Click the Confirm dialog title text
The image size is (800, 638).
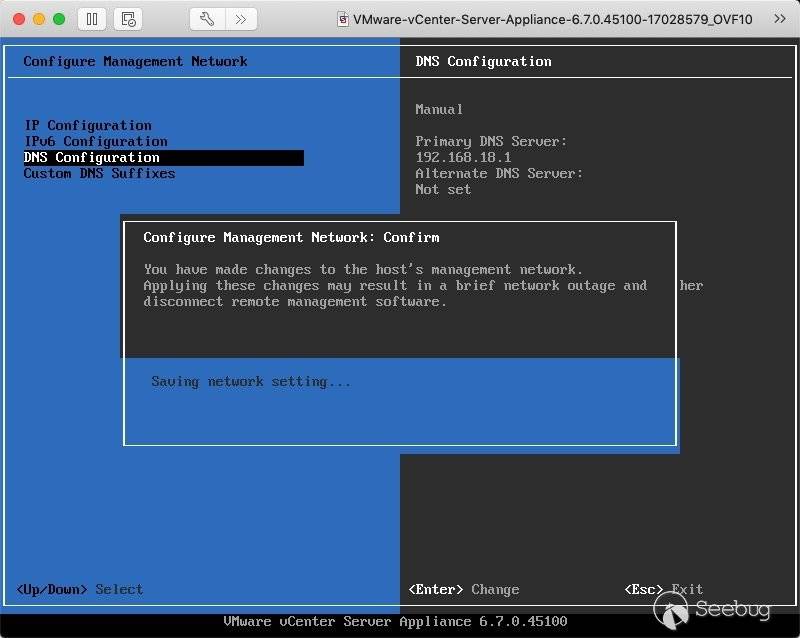pyautogui.click(x=291, y=237)
